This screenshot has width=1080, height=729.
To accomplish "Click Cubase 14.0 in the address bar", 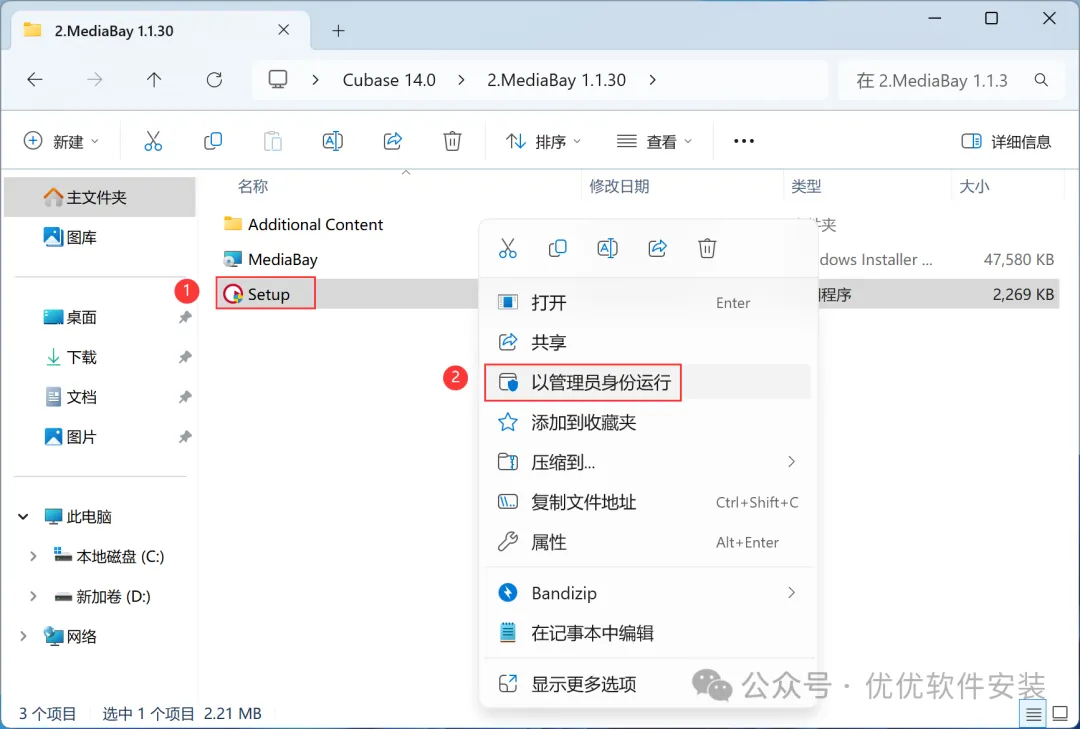I will tap(389, 80).
